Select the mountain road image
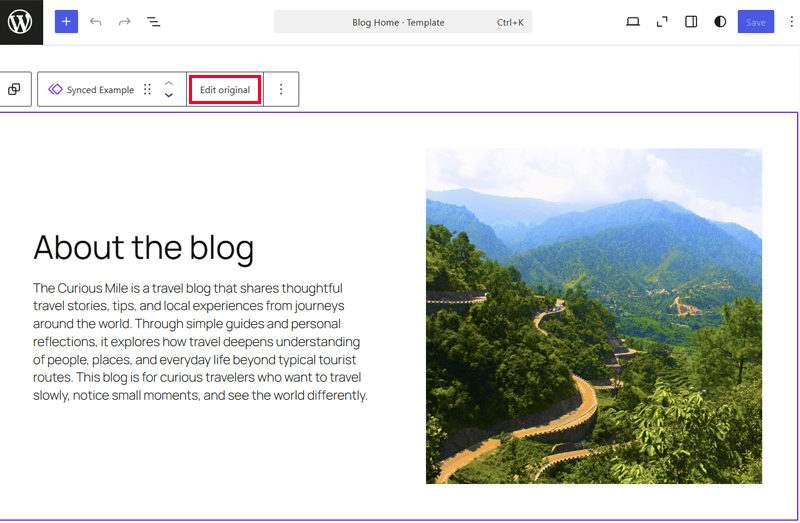 pyautogui.click(x=593, y=316)
